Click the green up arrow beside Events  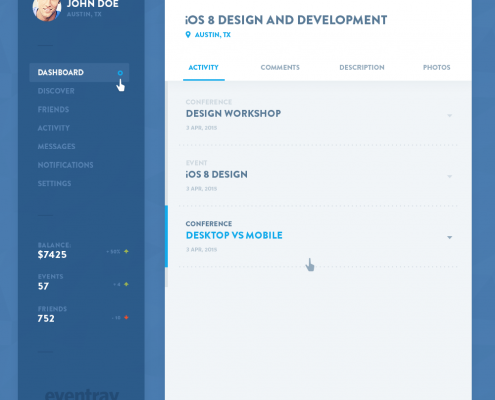click(x=126, y=284)
